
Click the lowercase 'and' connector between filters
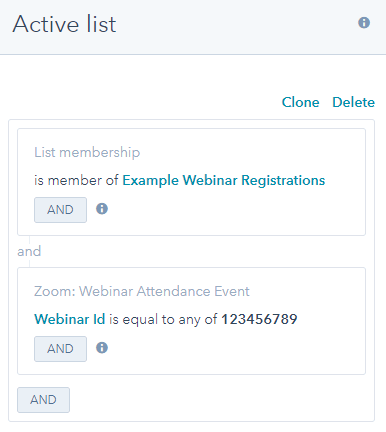click(x=29, y=251)
